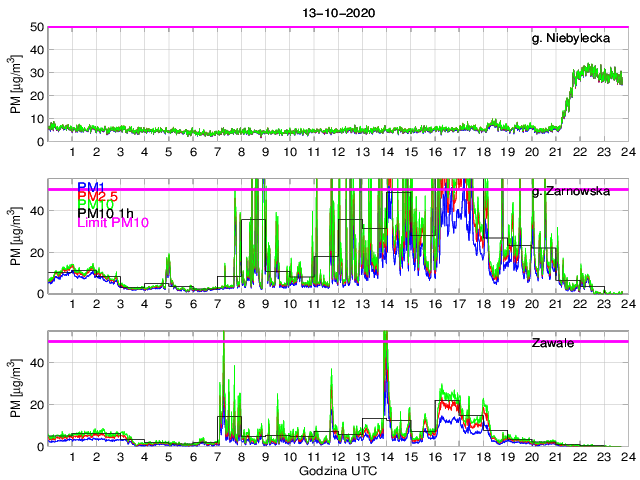The height and width of the screenshot is (480, 640).
Task: Click the 50 tick on top plot y-axis
Action: point(35,27)
